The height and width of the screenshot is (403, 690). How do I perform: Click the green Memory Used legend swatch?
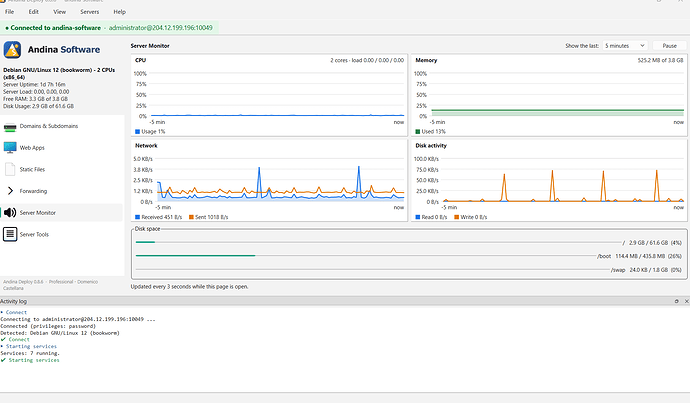pos(418,132)
